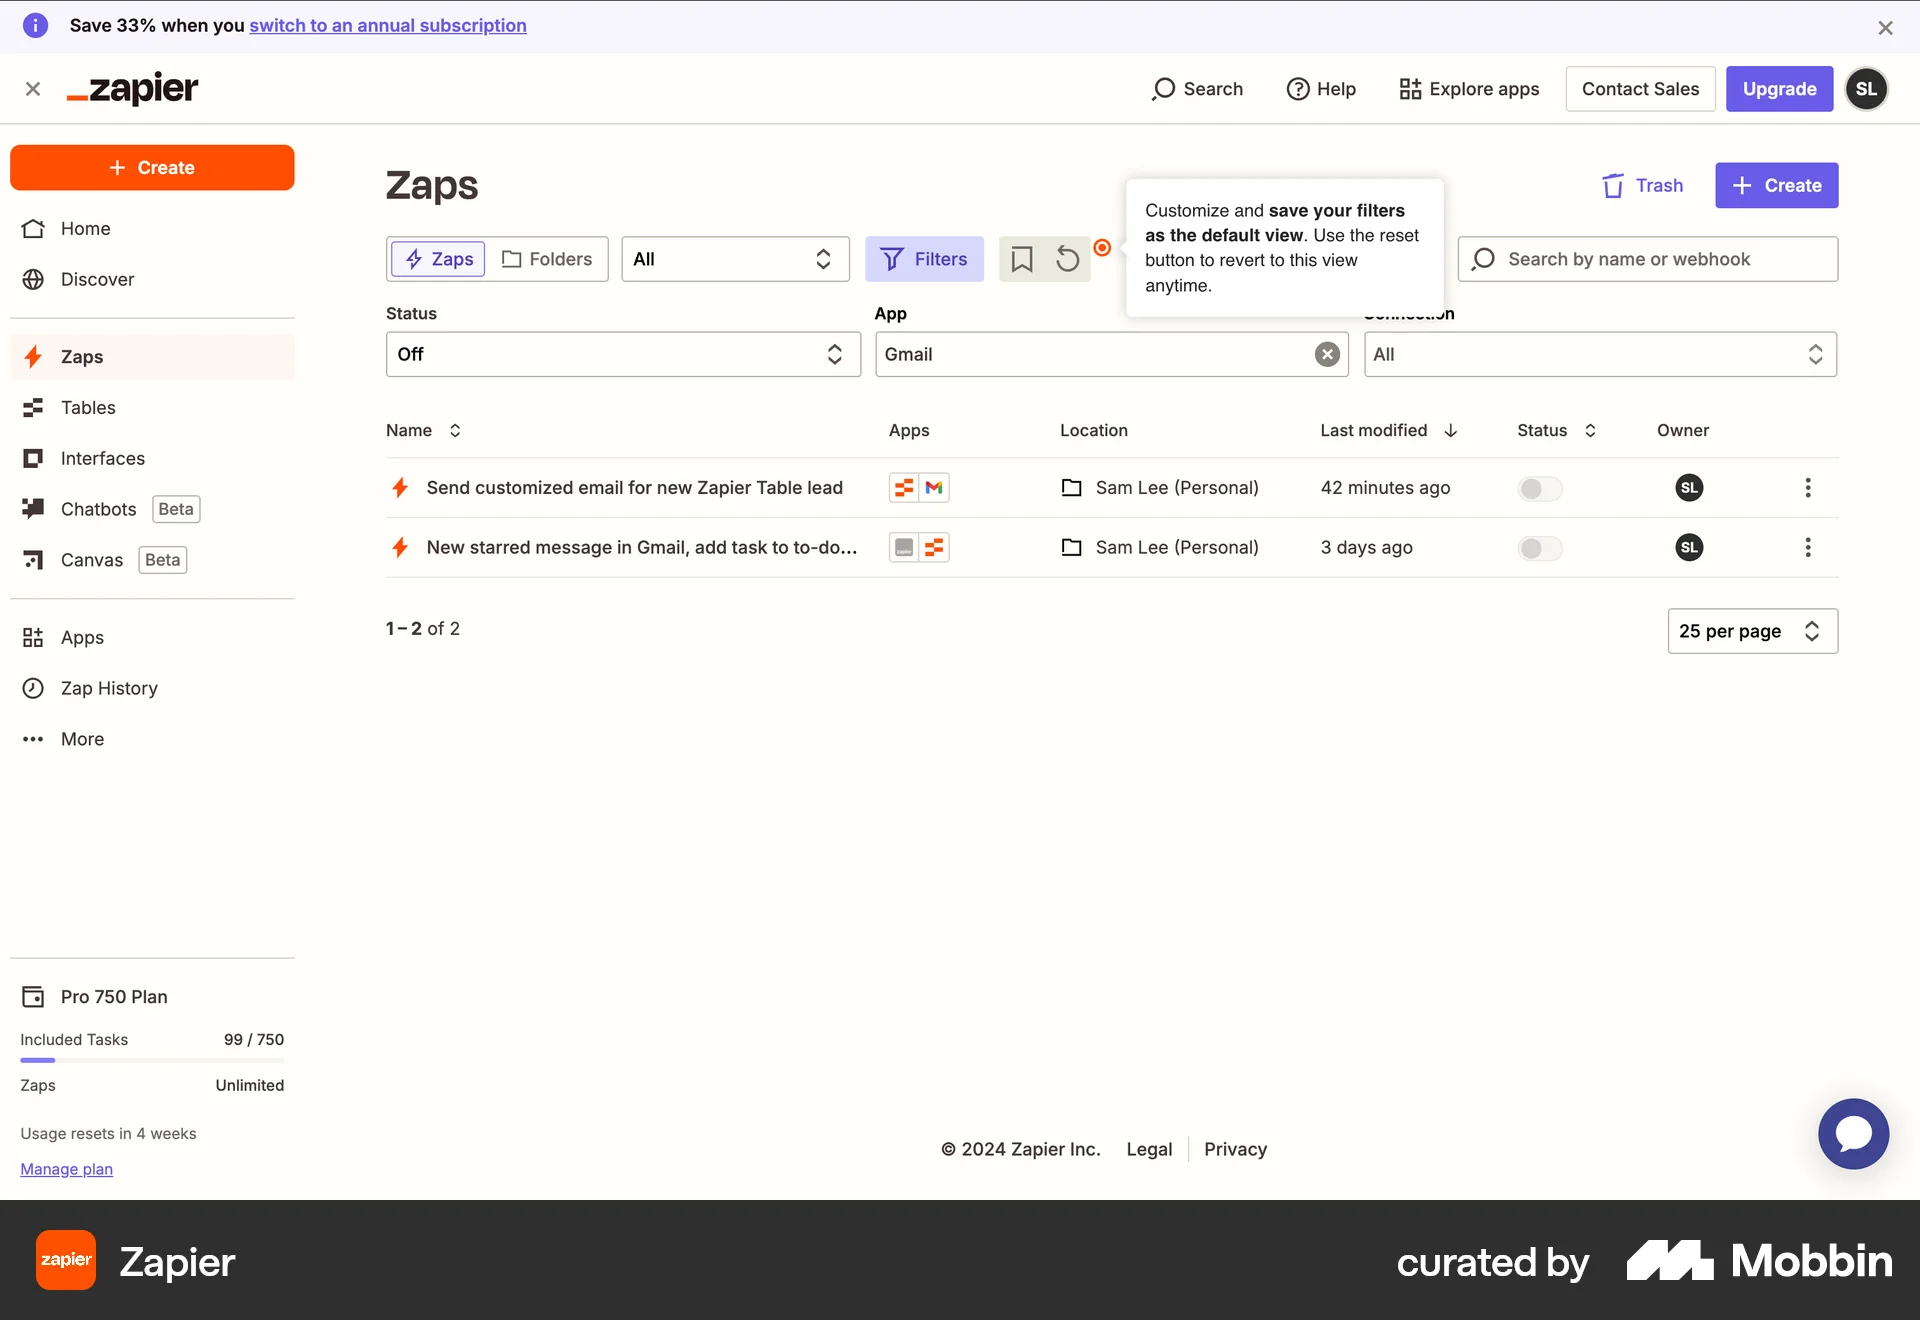Open Explore apps in the top bar
Viewport: 1920px width, 1320px height.
point(1468,89)
